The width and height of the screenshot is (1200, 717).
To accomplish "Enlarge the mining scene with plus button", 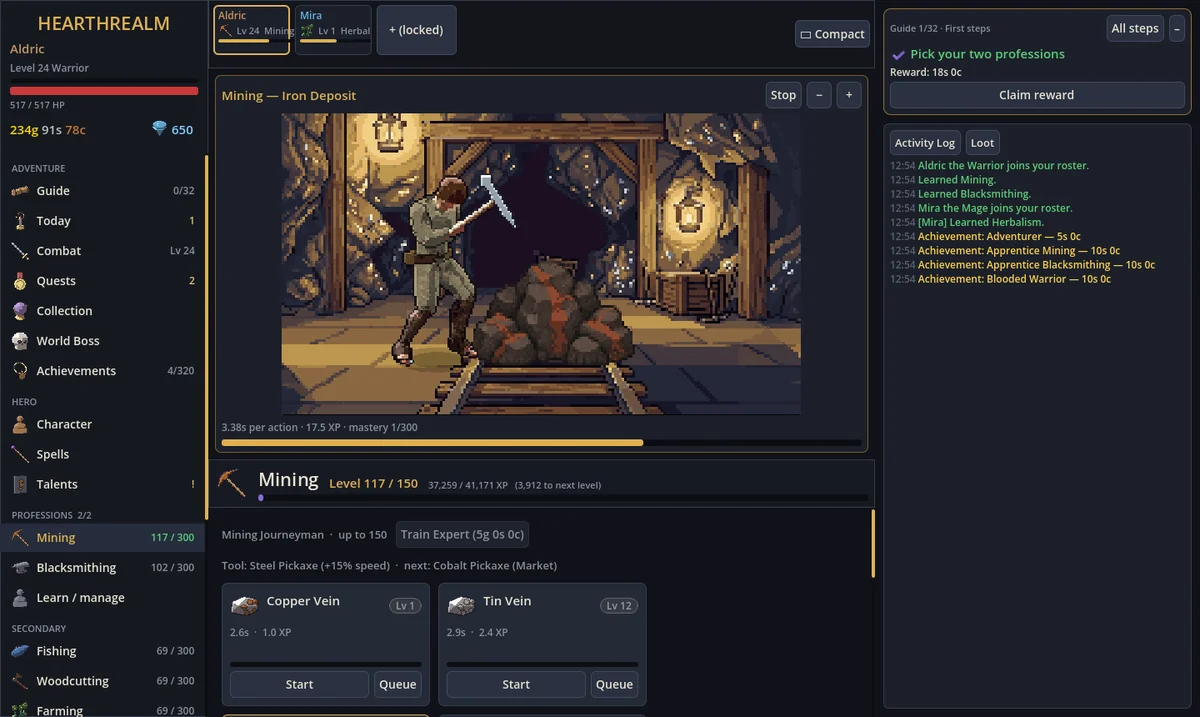I will click(849, 95).
